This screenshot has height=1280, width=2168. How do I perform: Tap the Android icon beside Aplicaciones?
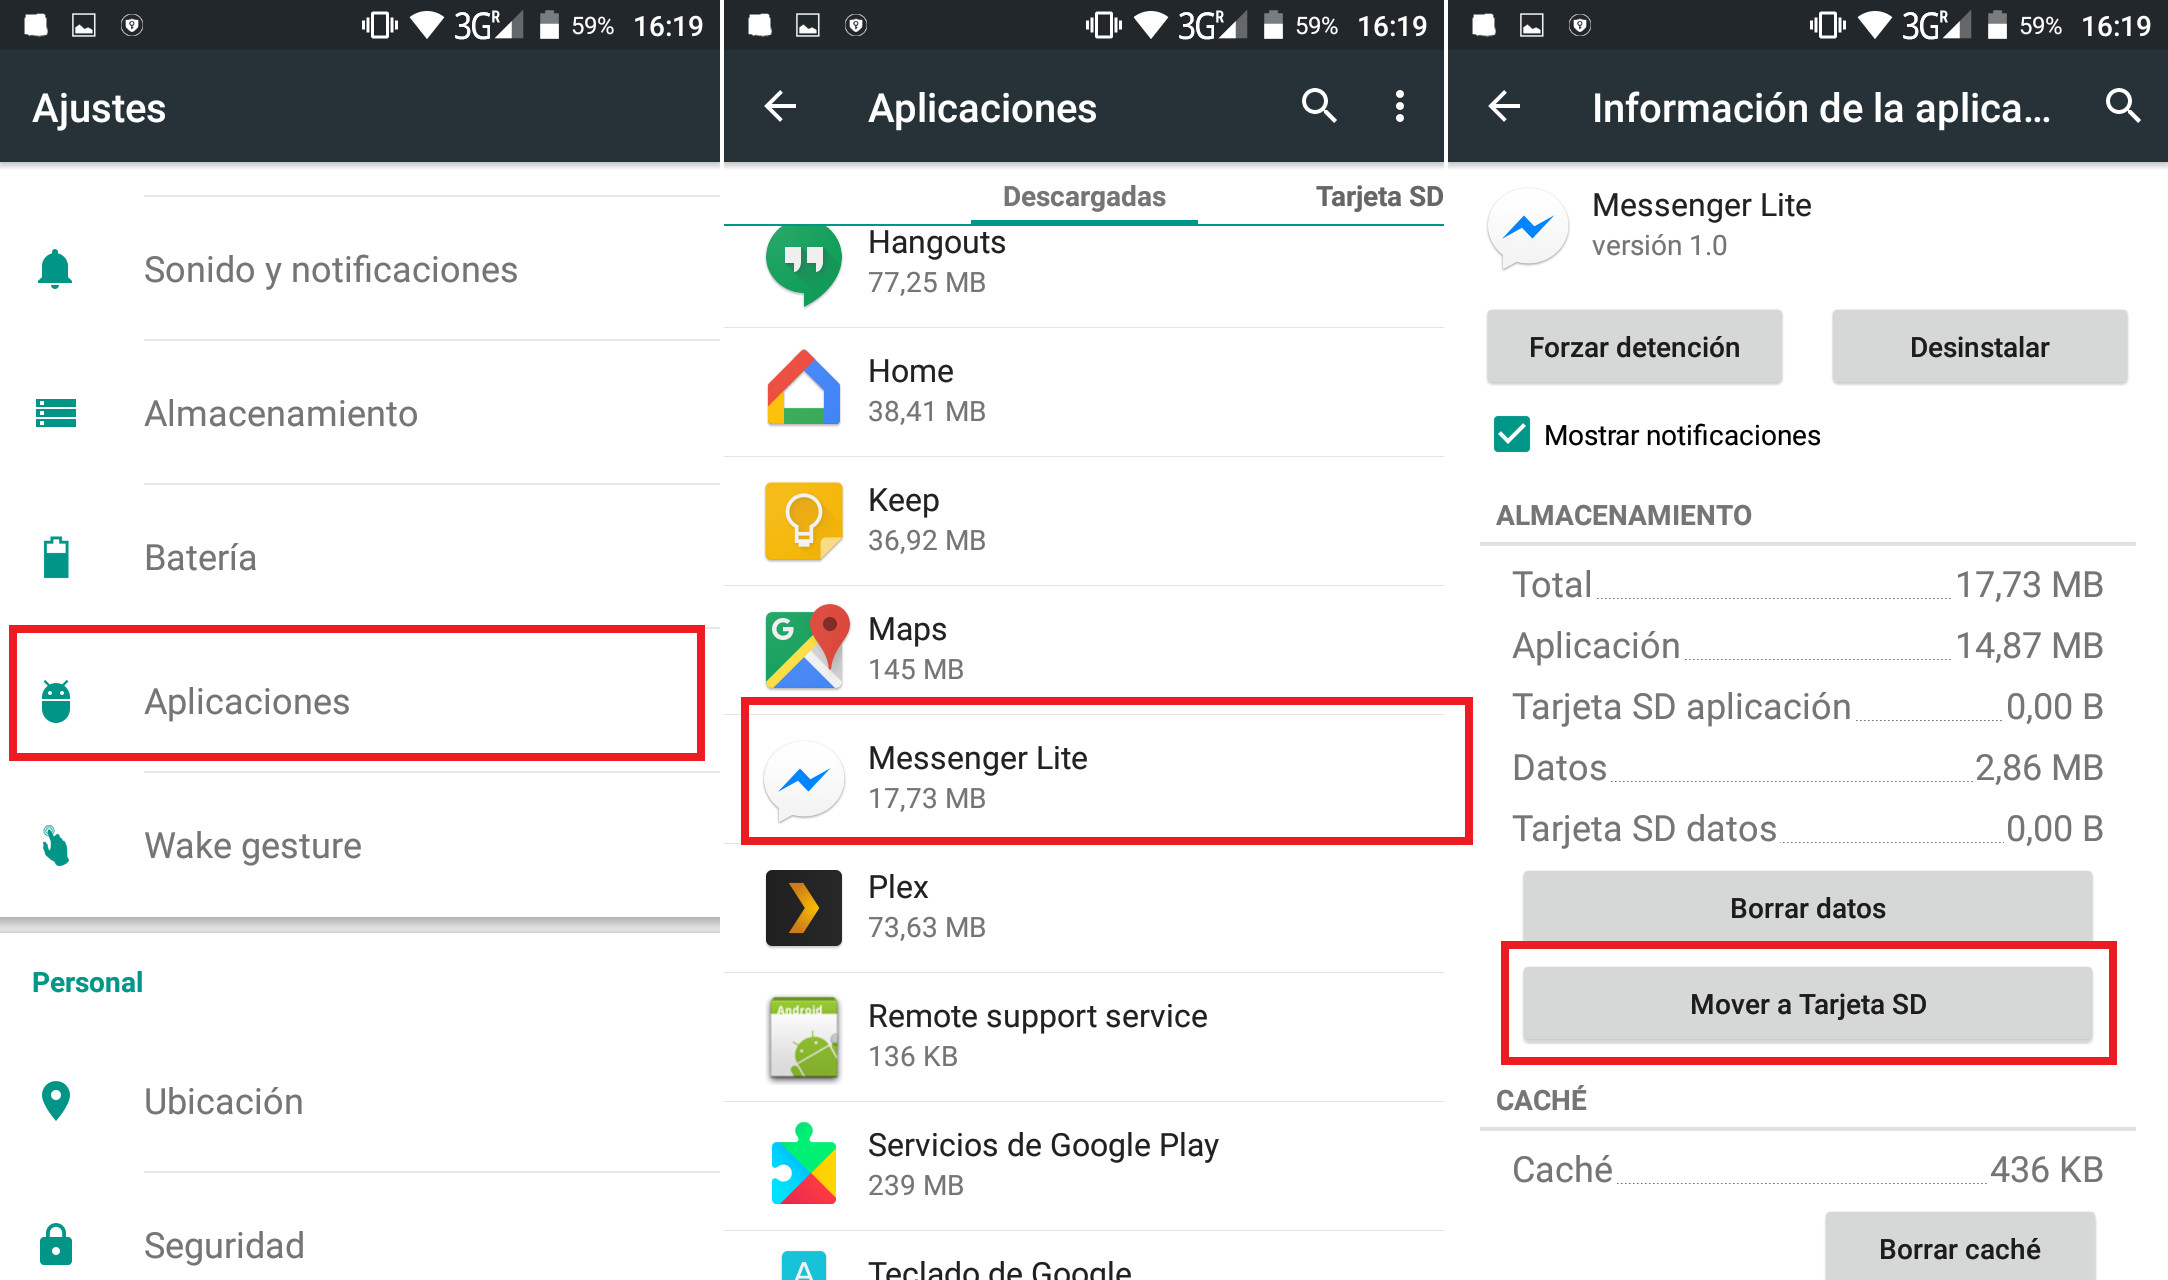(x=56, y=701)
